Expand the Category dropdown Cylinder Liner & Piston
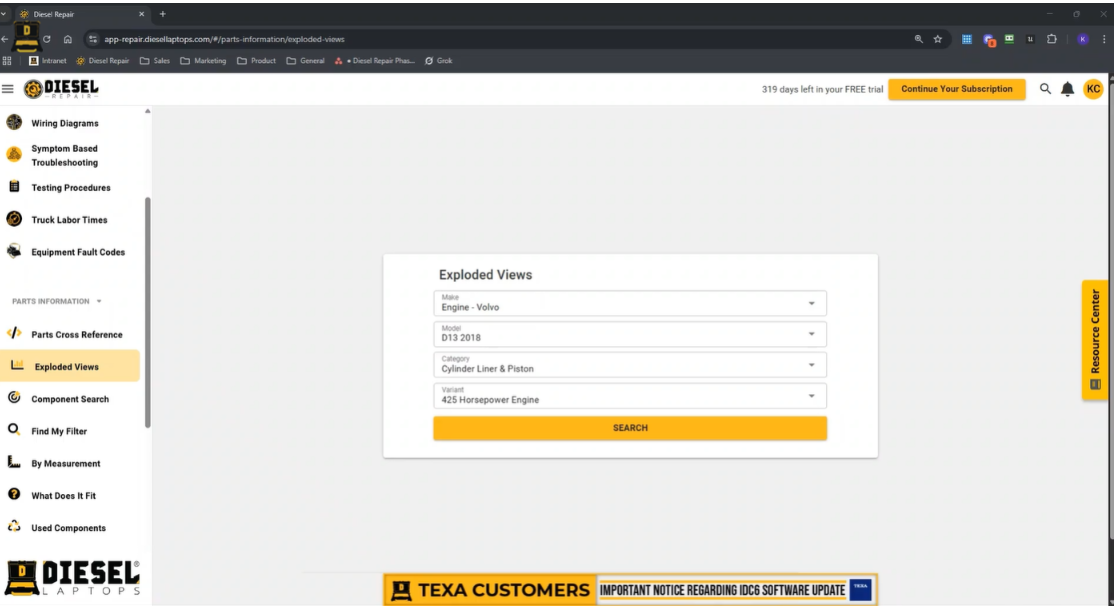This screenshot has height=614, width=1119. coord(630,365)
